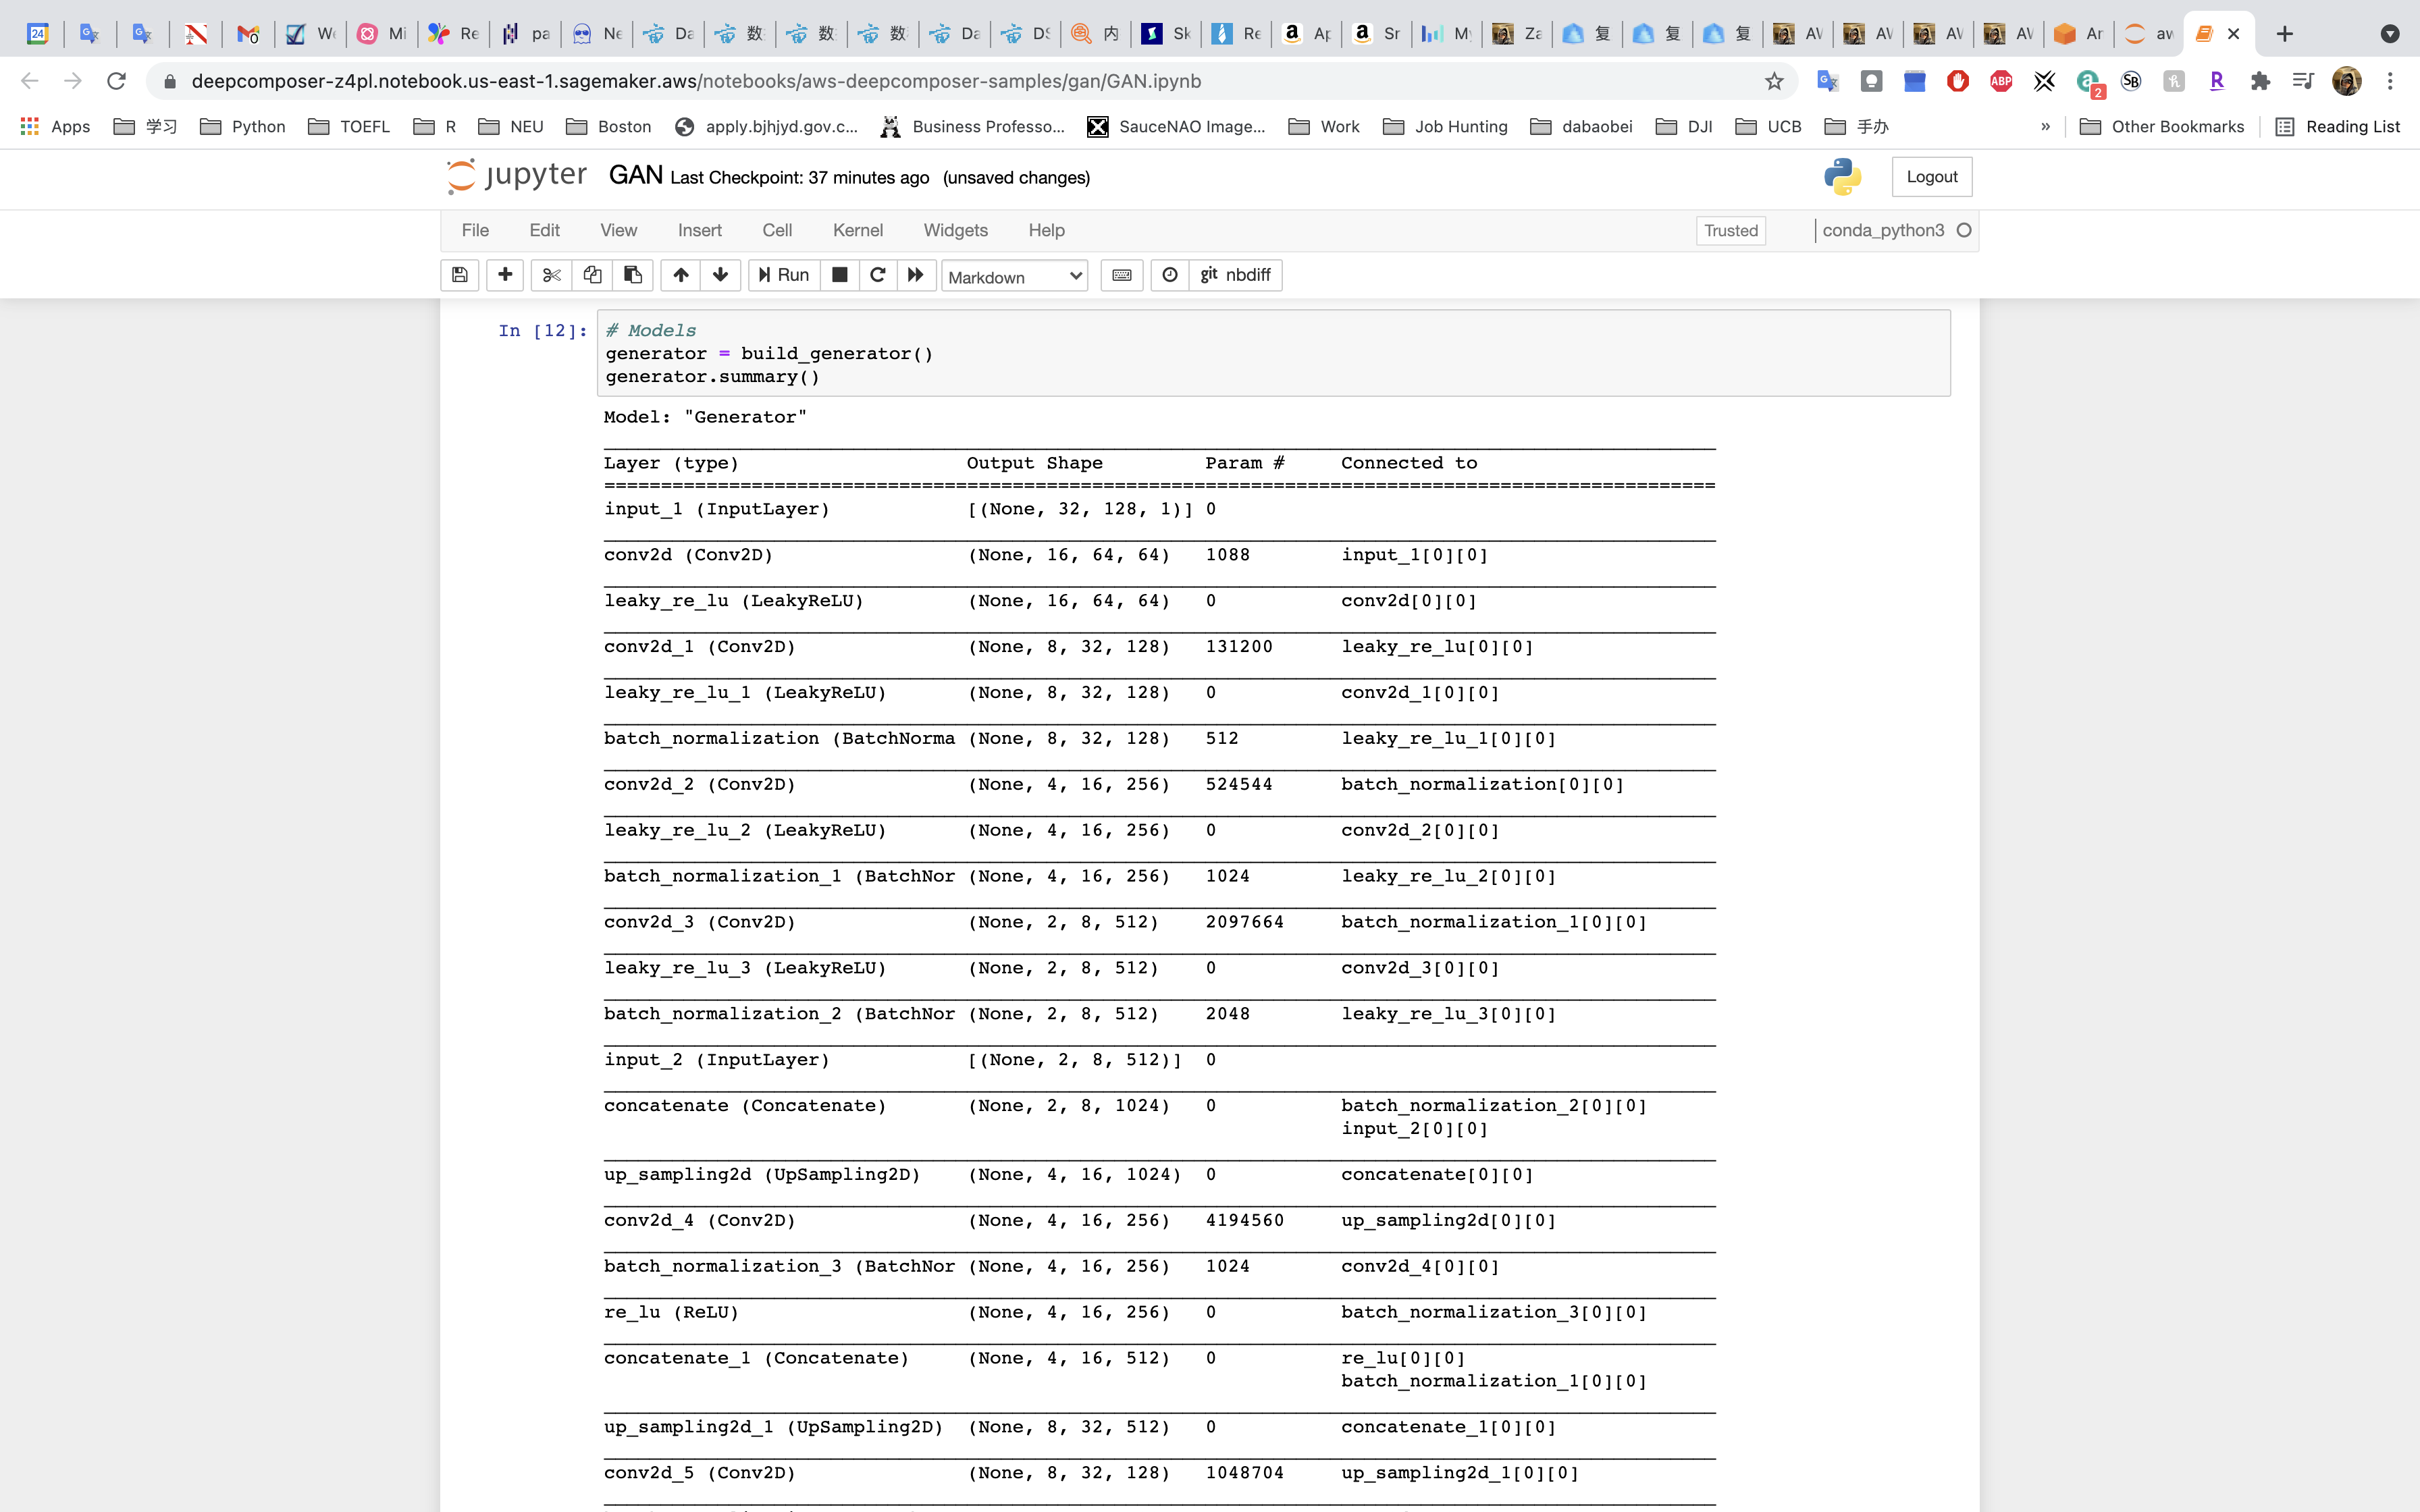Insert cell below with plus icon
2420x1512 pixels.
tap(505, 275)
